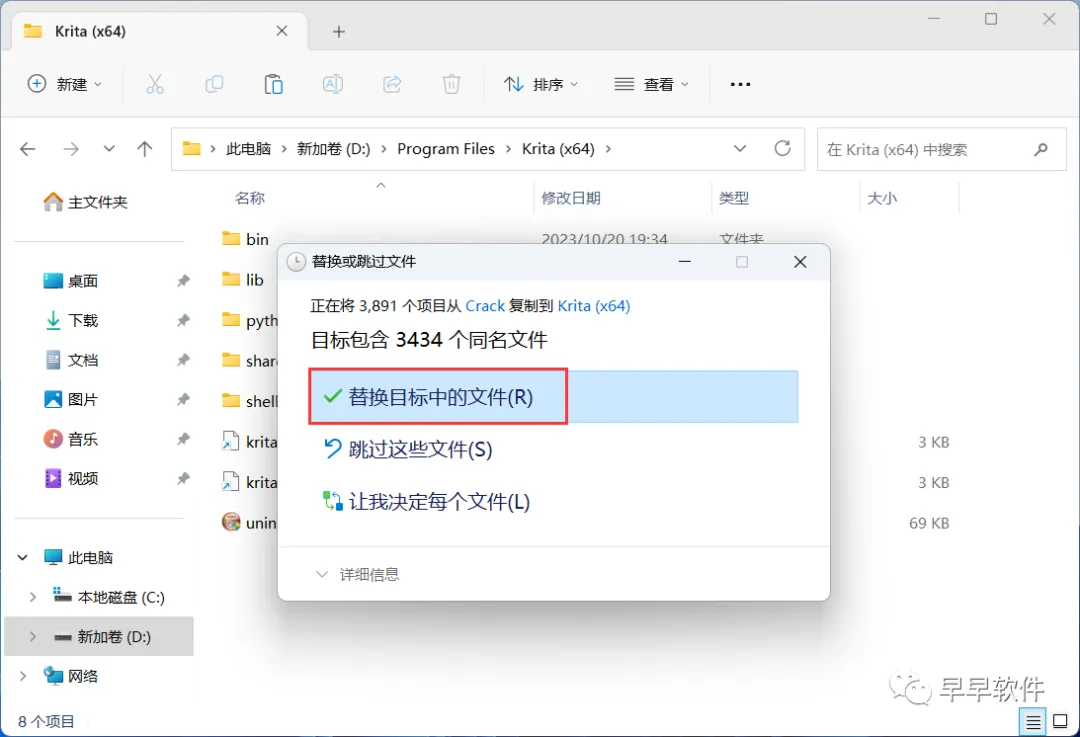
Task: Click the Copy icon in toolbar
Action: [x=214, y=84]
